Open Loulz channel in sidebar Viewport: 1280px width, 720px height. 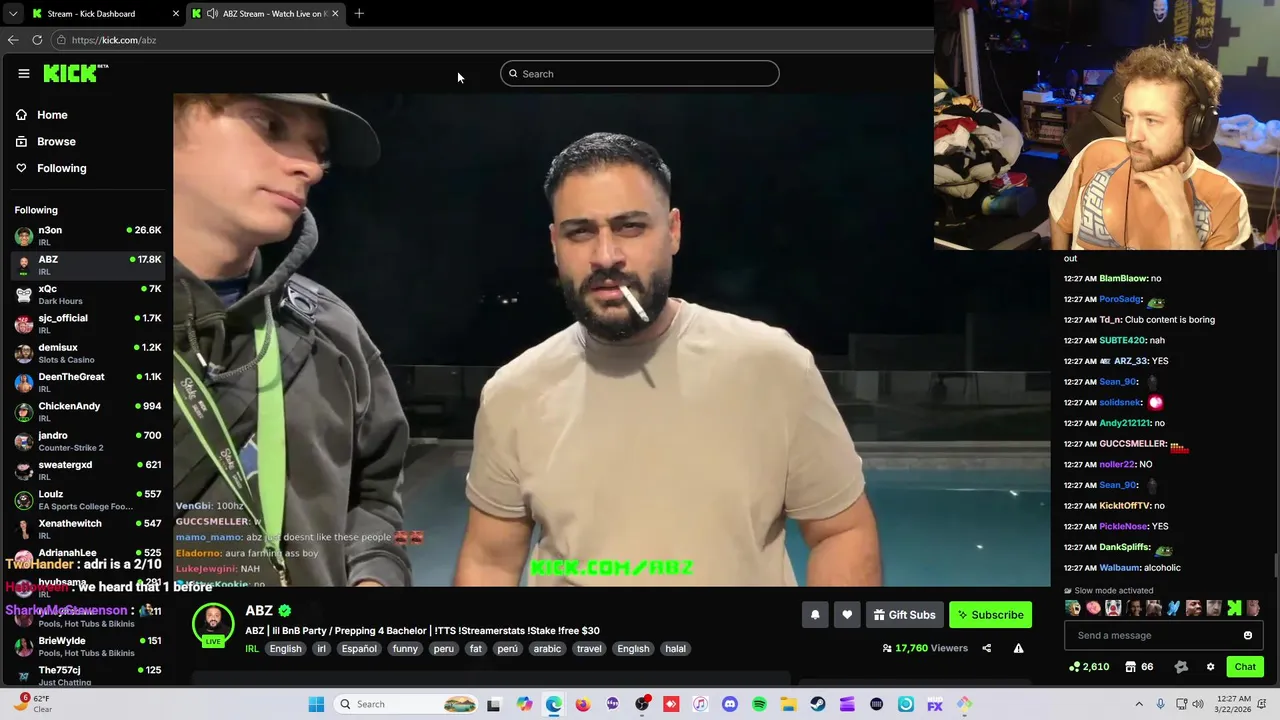pyautogui.click(x=88, y=500)
